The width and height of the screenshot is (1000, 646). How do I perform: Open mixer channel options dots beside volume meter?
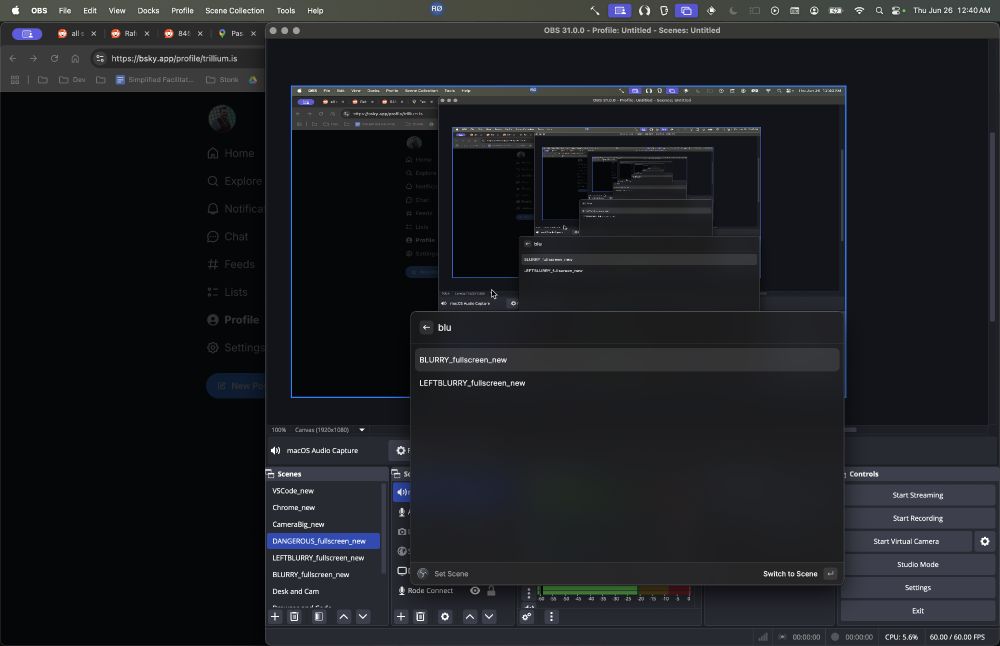pyautogui.click(x=529, y=594)
